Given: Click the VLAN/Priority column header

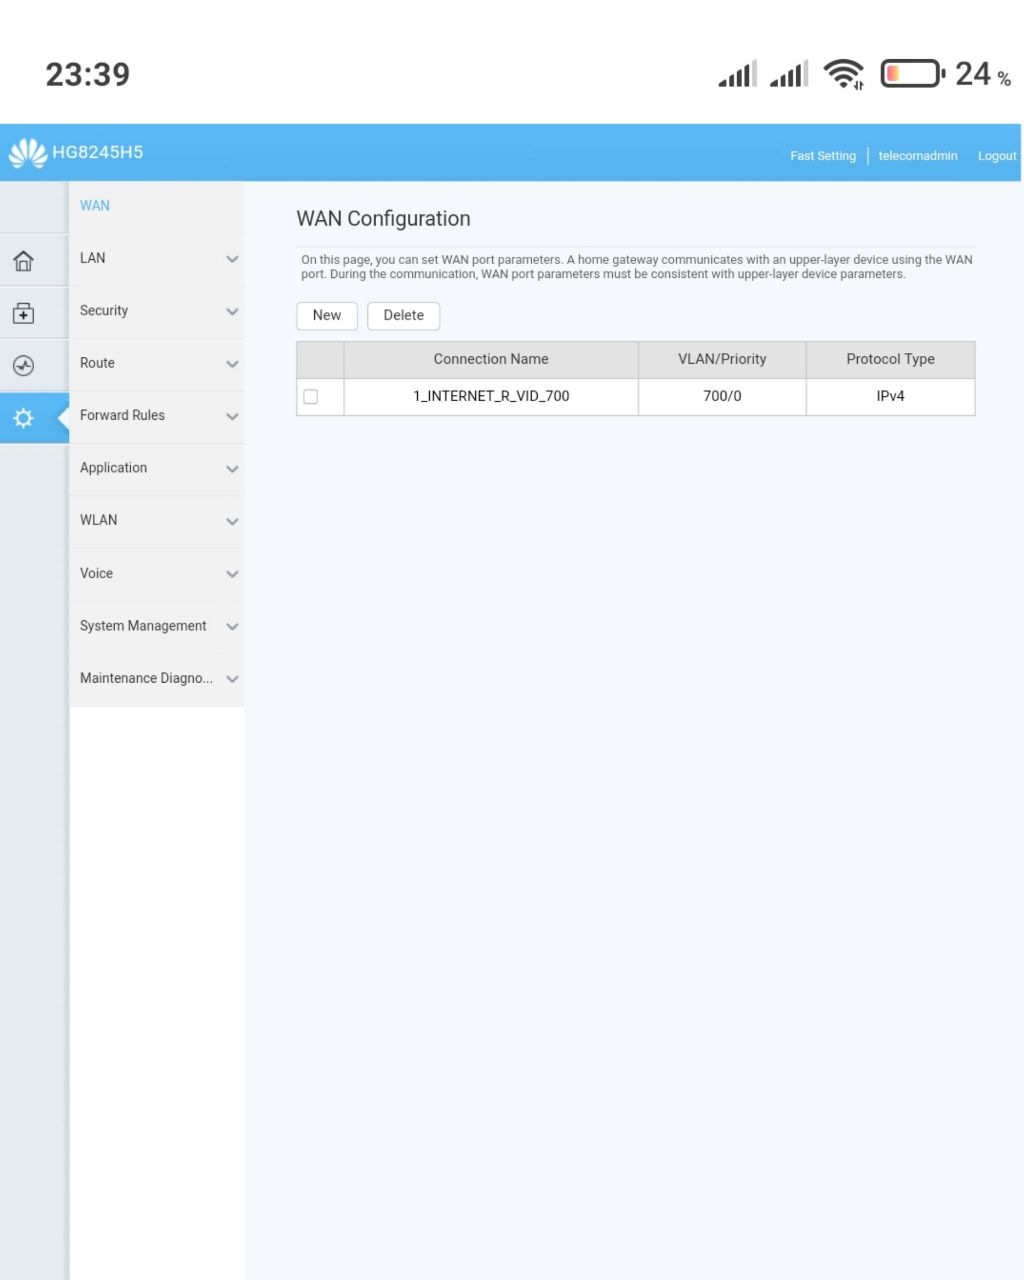Looking at the screenshot, I should [x=722, y=359].
